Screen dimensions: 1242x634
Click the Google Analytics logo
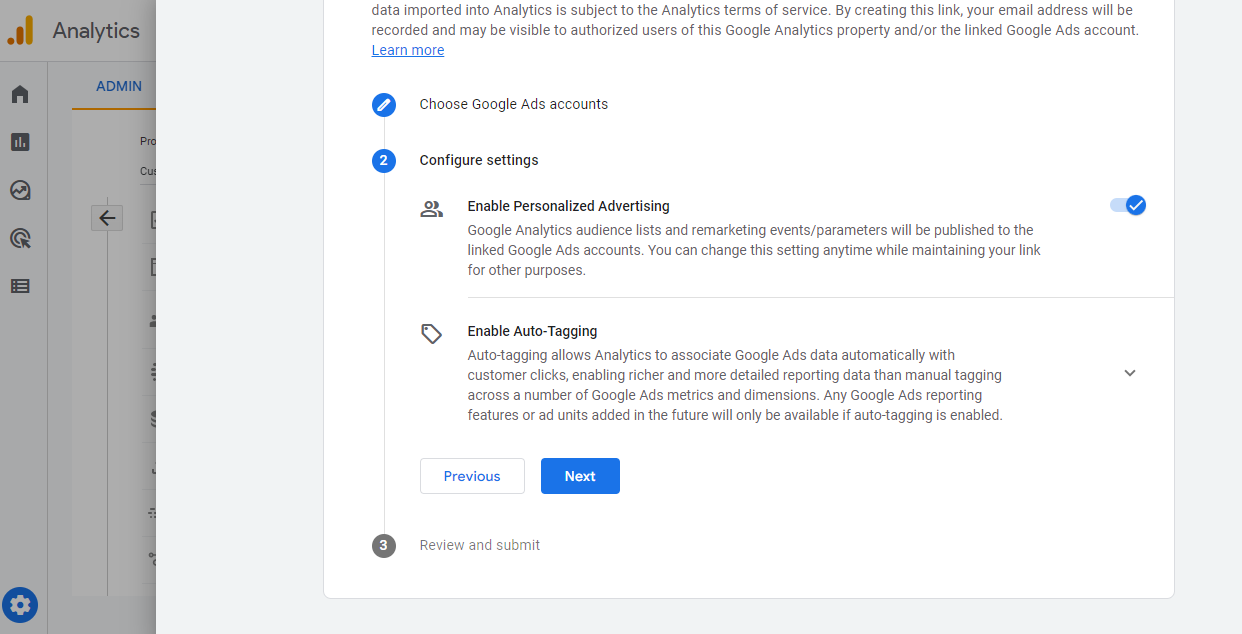pos(20,30)
